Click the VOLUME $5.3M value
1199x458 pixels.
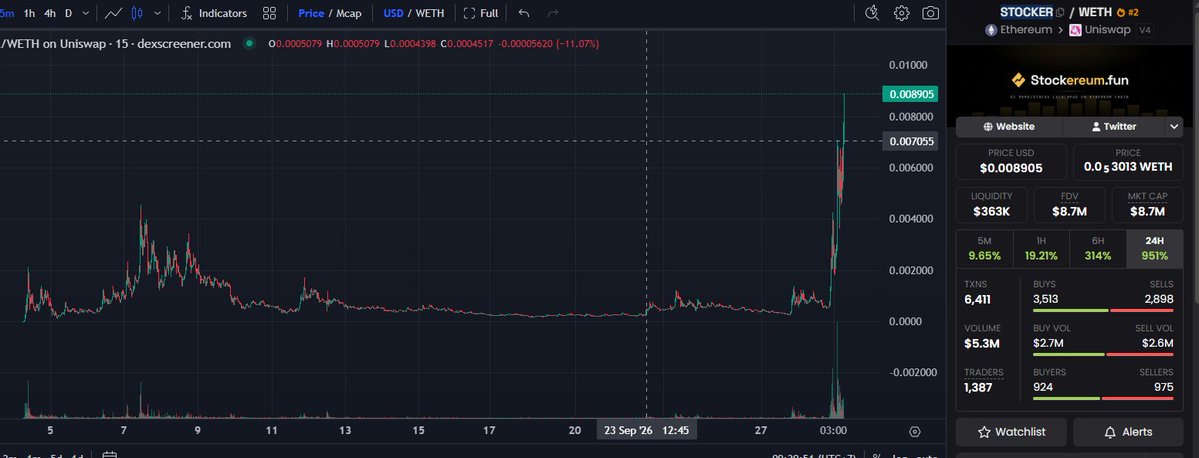(x=982, y=344)
